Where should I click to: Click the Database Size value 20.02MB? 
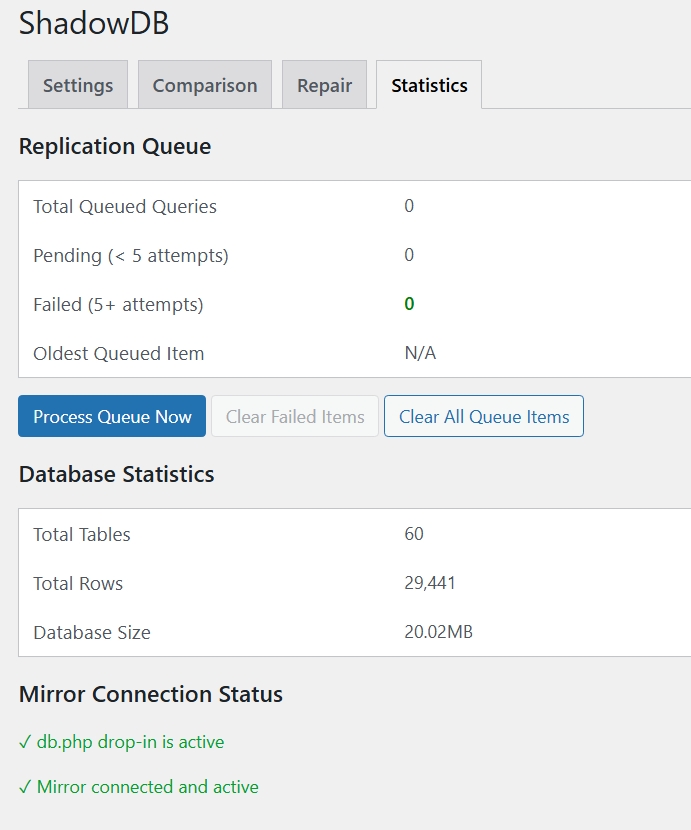pos(438,632)
